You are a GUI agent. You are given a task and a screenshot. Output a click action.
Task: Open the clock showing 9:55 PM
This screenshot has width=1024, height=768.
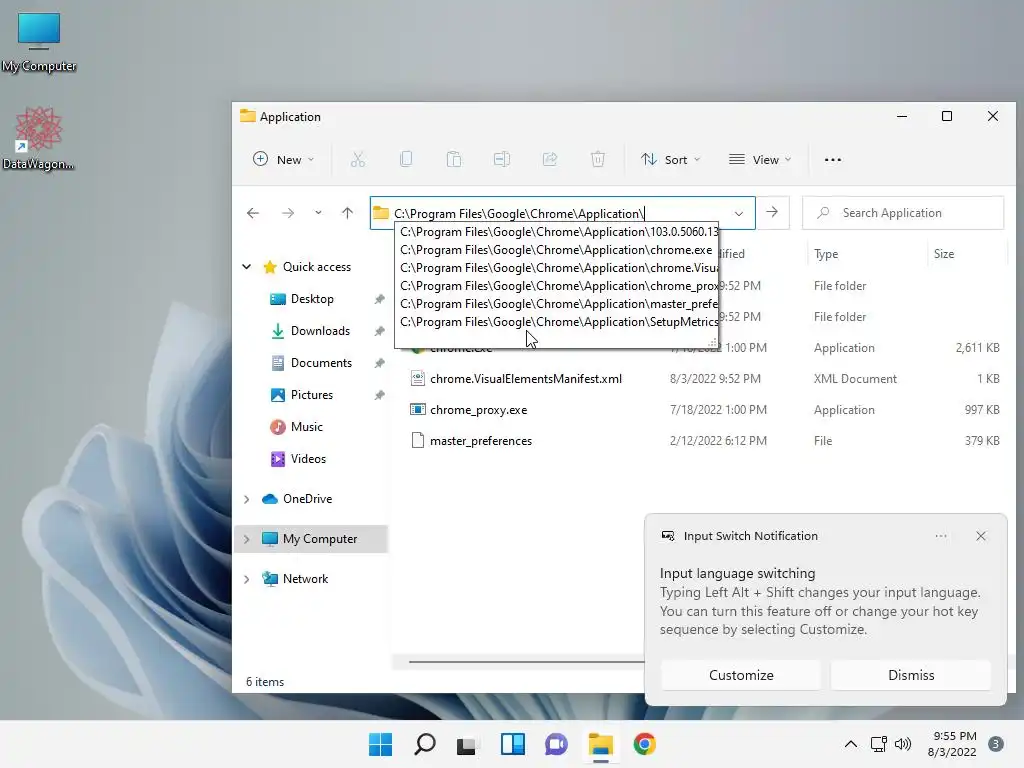coord(952,744)
